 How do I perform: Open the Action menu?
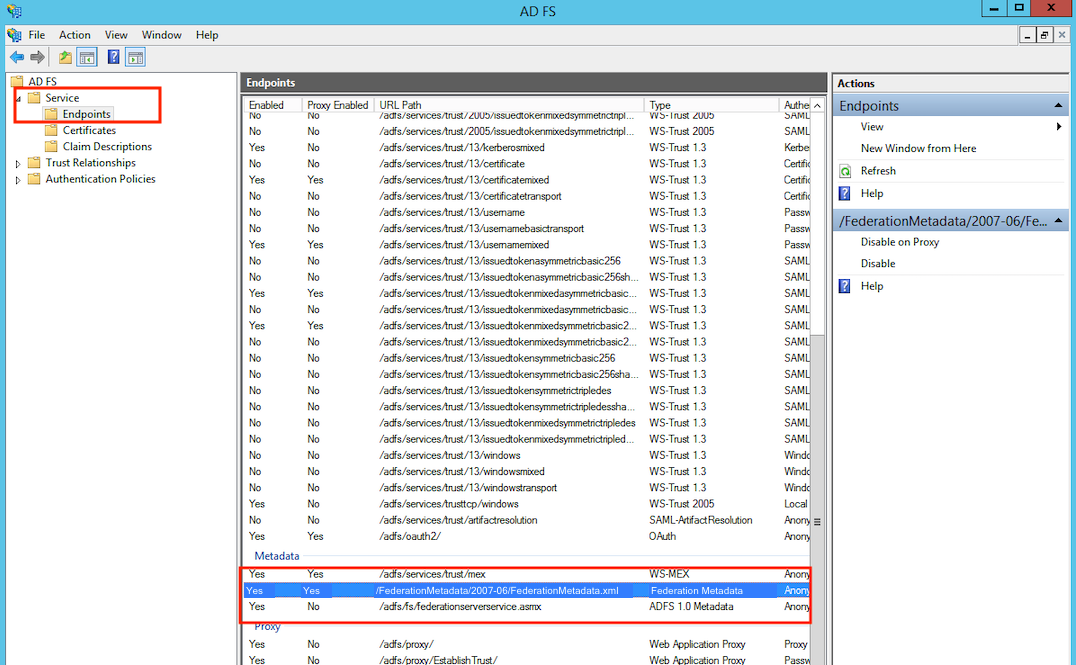pyautogui.click(x=74, y=34)
